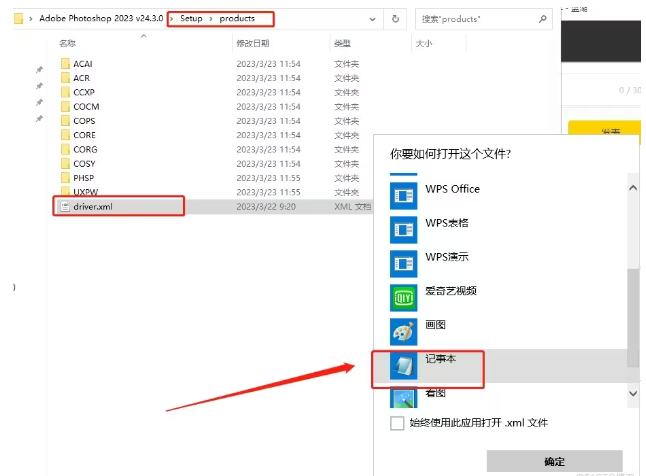Open the COCM folder
Image resolution: width=646 pixels, height=476 pixels.
click(86, 107)
